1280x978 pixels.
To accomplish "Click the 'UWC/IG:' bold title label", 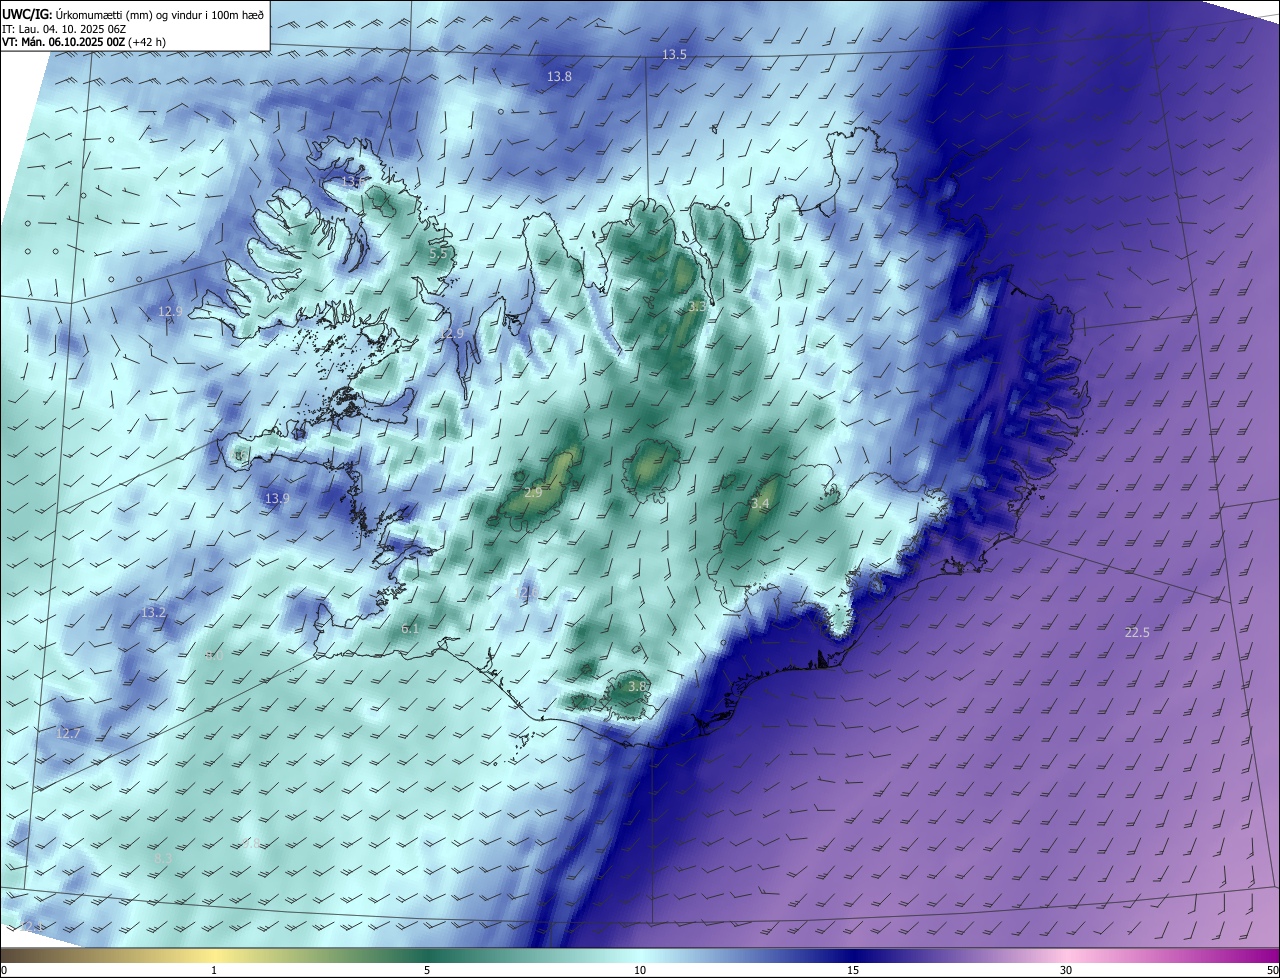I will (26, 14).
